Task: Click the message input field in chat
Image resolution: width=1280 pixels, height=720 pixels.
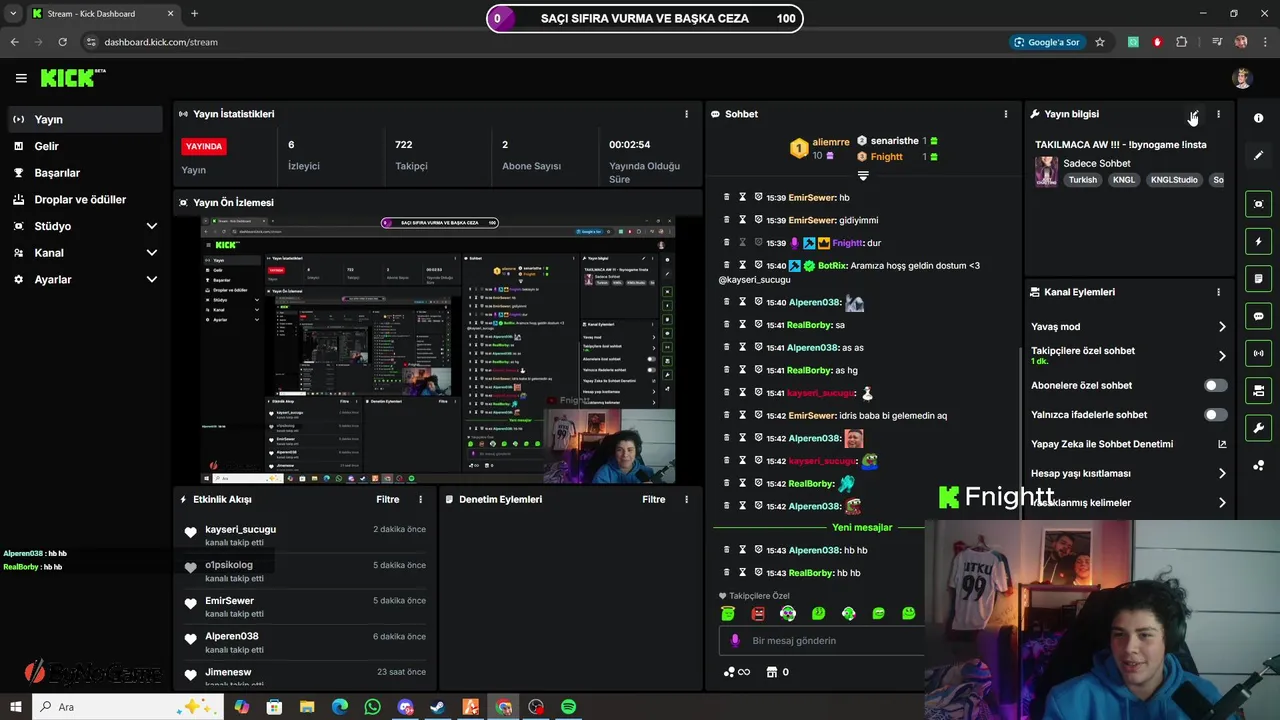Action: coord(822,640)
